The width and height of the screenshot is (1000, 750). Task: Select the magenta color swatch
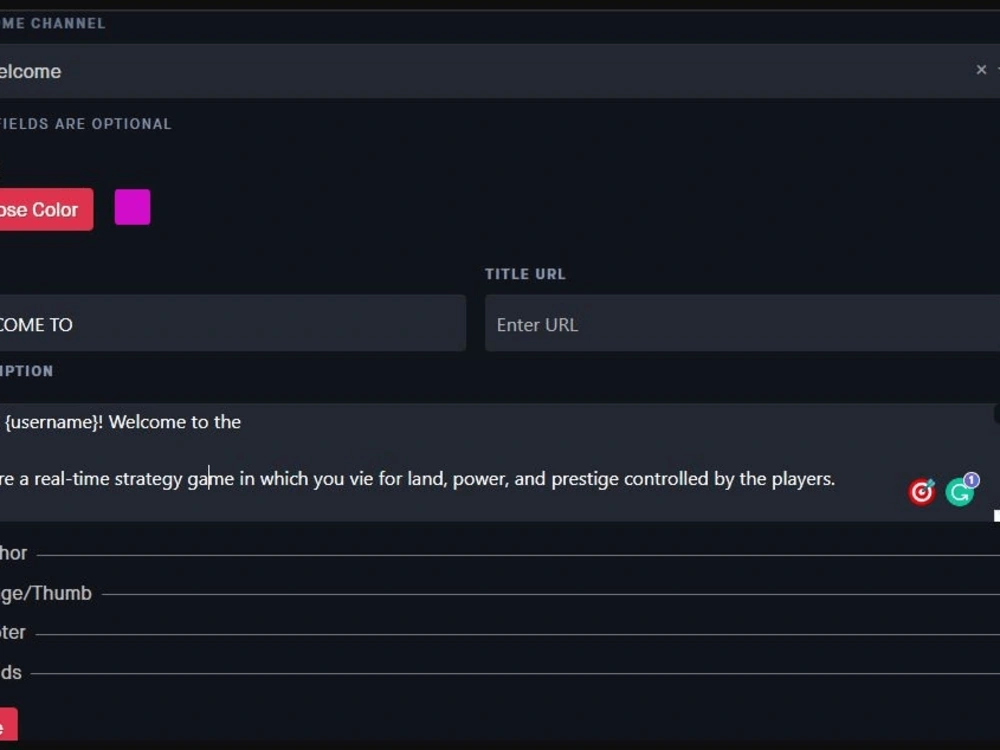132,206
